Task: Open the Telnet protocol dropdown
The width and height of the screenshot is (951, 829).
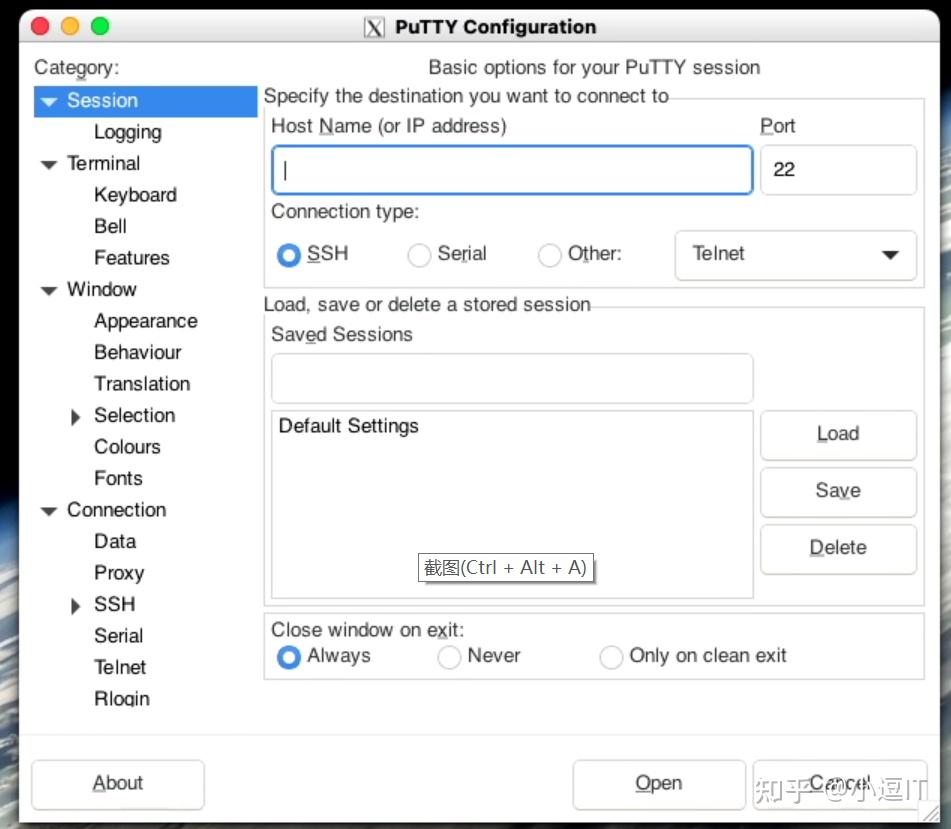Action: coord(795,255)
